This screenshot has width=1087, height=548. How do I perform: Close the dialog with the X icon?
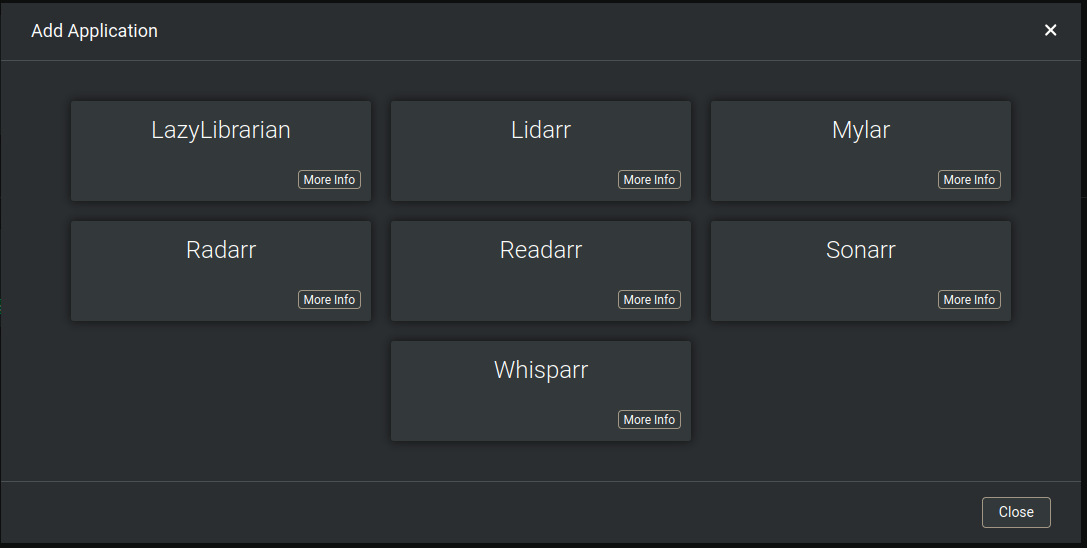tap(1050, 31)
